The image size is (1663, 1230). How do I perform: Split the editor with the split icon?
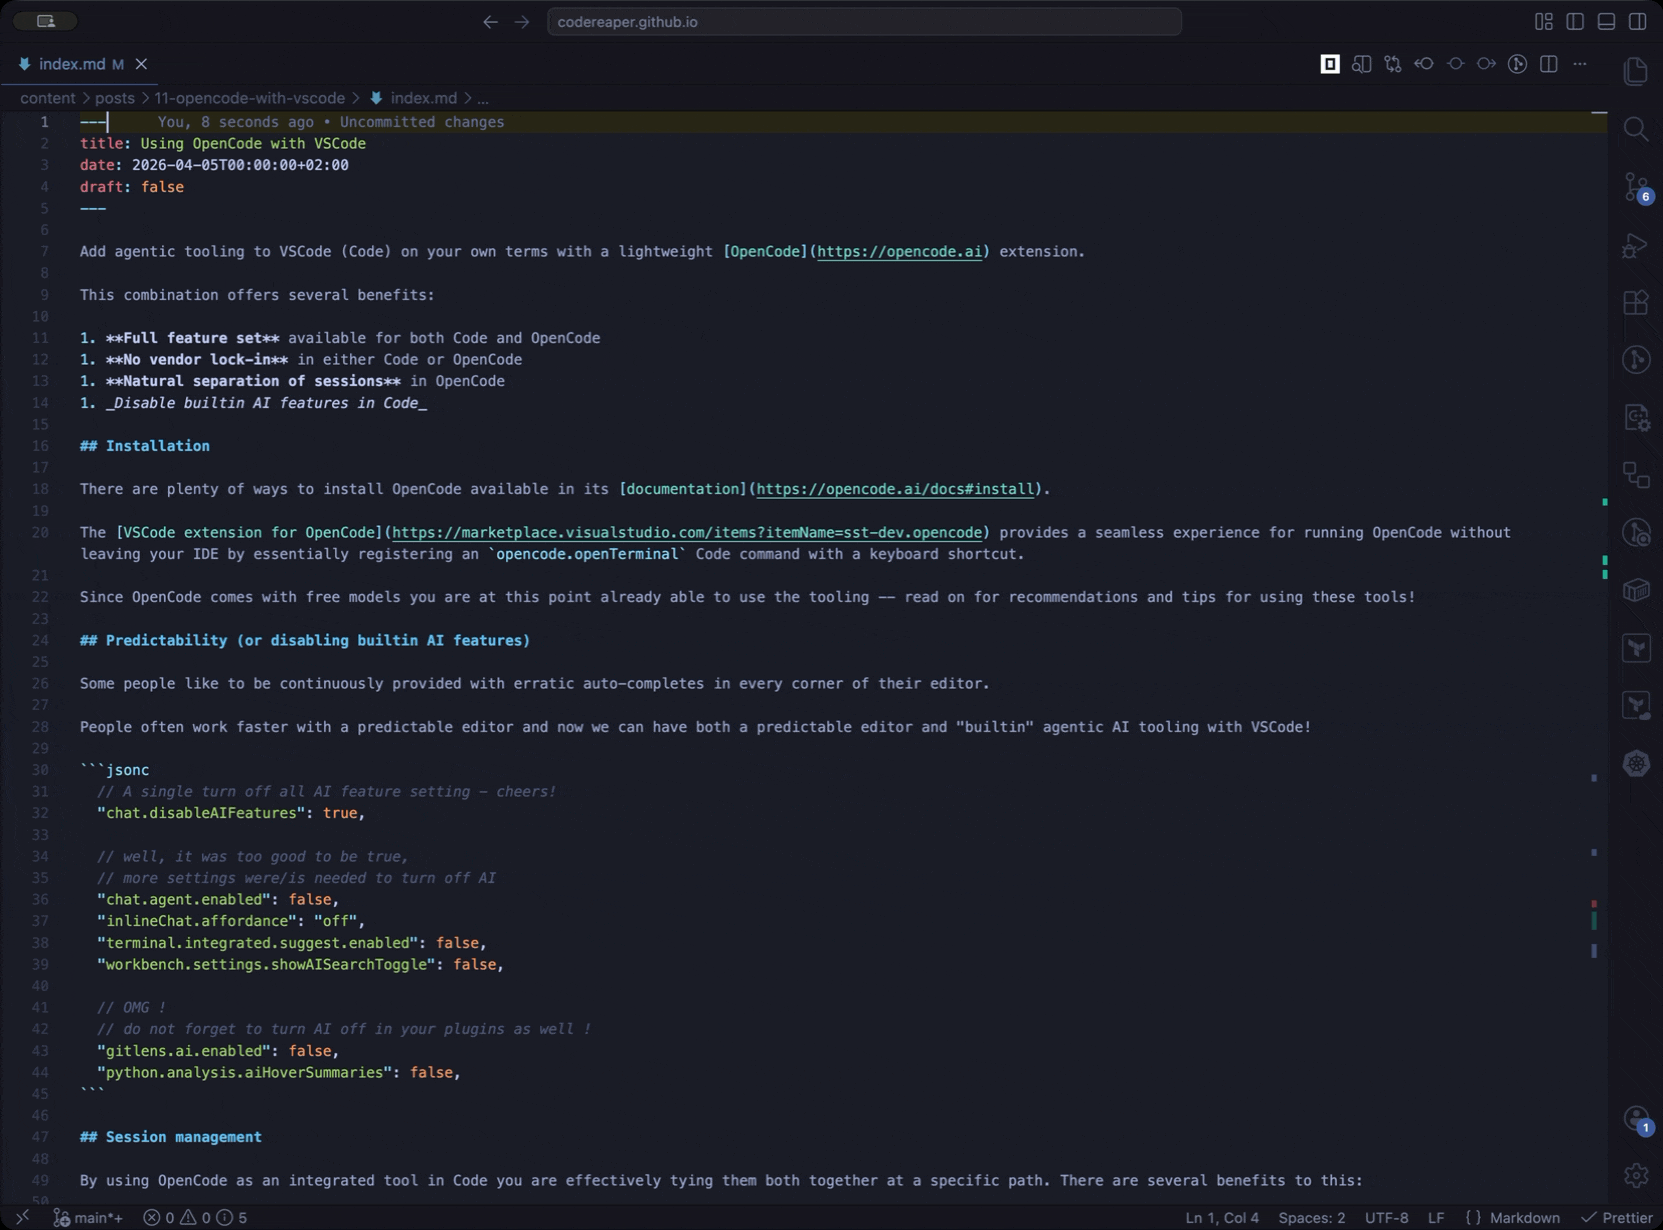coord(1549,64)
